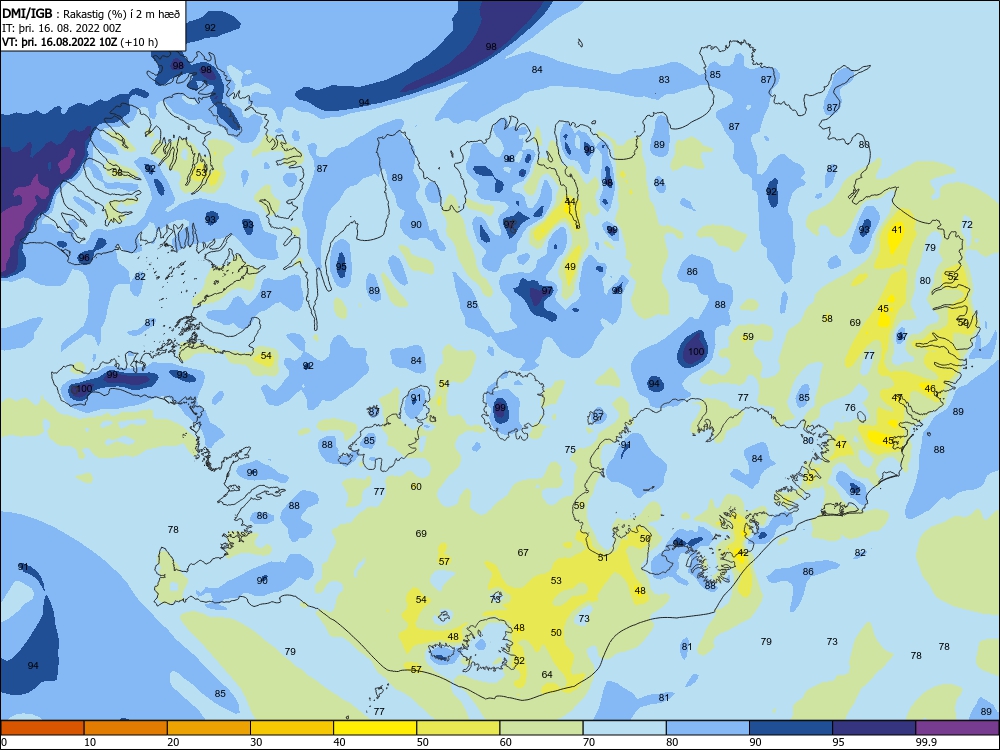Click the map value 83
This screenshot has height=750, width=1000.
click(x=664, y=80)
